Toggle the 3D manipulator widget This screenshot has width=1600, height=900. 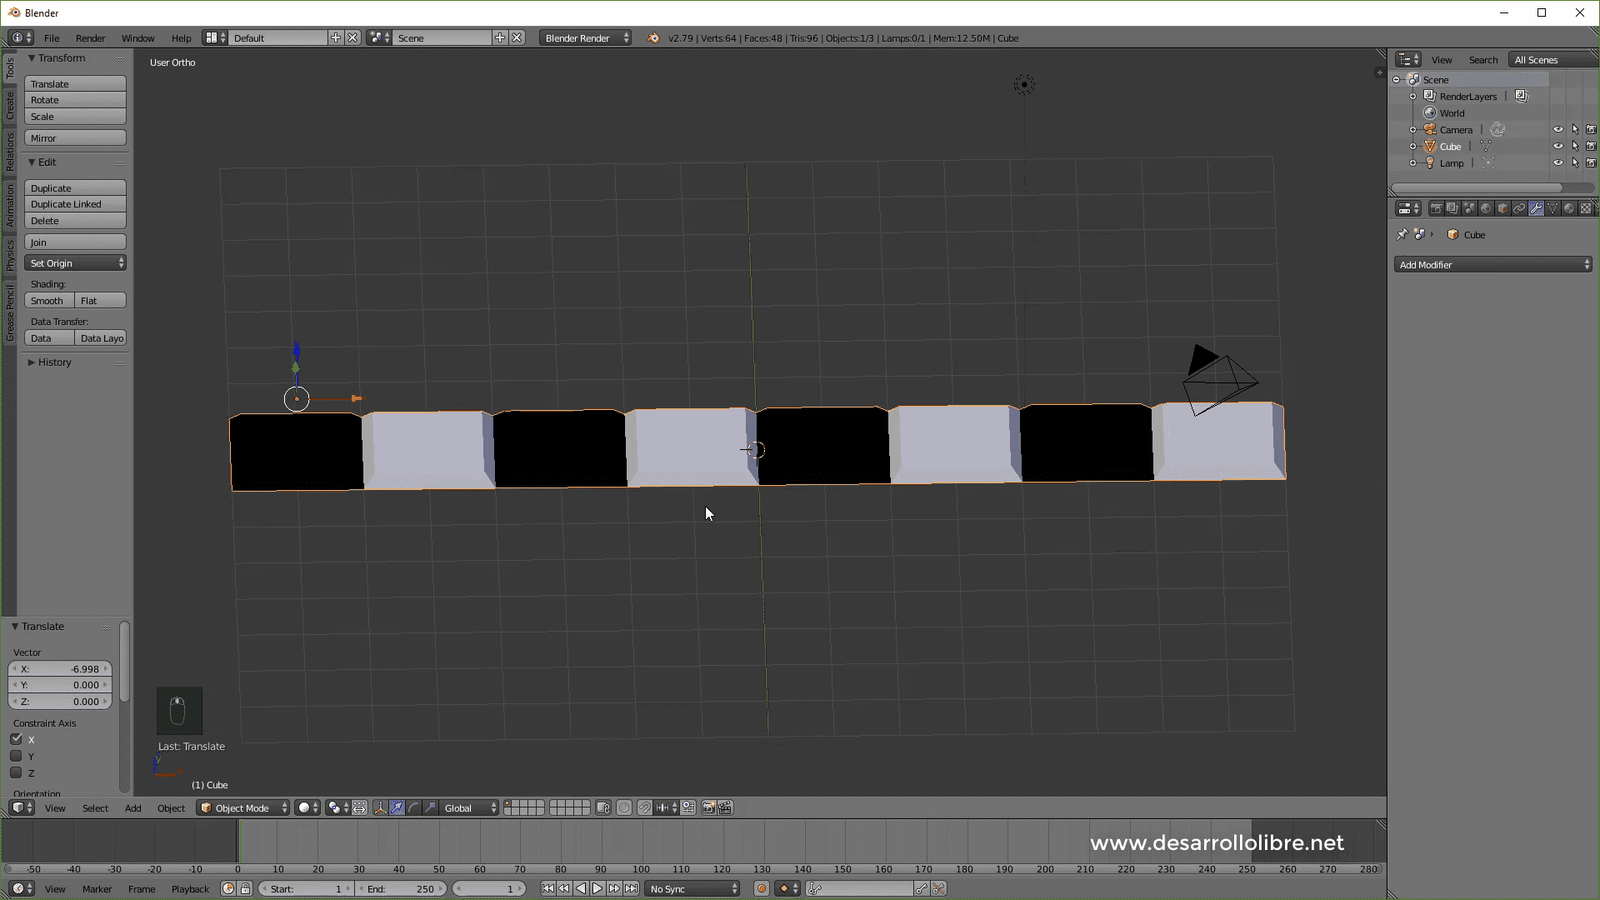click(x=380, y=808)
